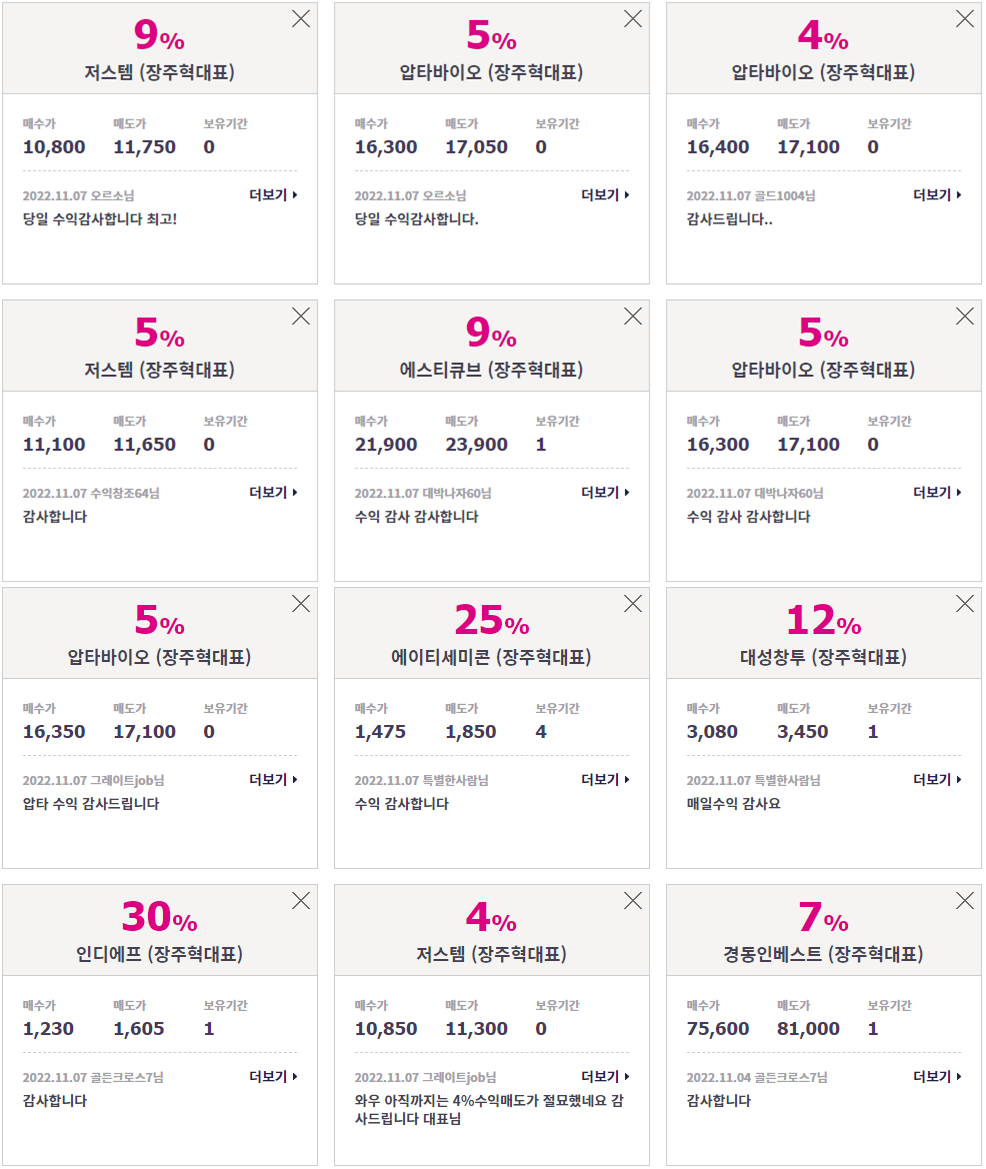Open 더보기 for 매일수익 감사요 review
This screenshot has height=1169, width=986.
pos(937,779)
